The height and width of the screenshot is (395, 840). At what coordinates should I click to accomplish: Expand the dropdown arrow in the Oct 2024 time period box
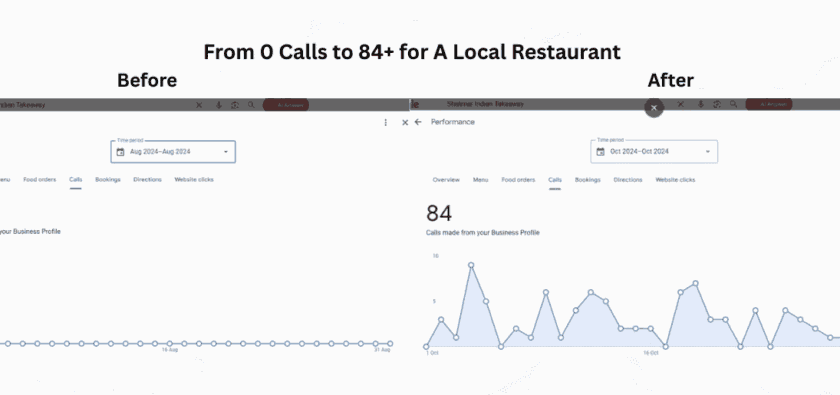tap(708, 152)
